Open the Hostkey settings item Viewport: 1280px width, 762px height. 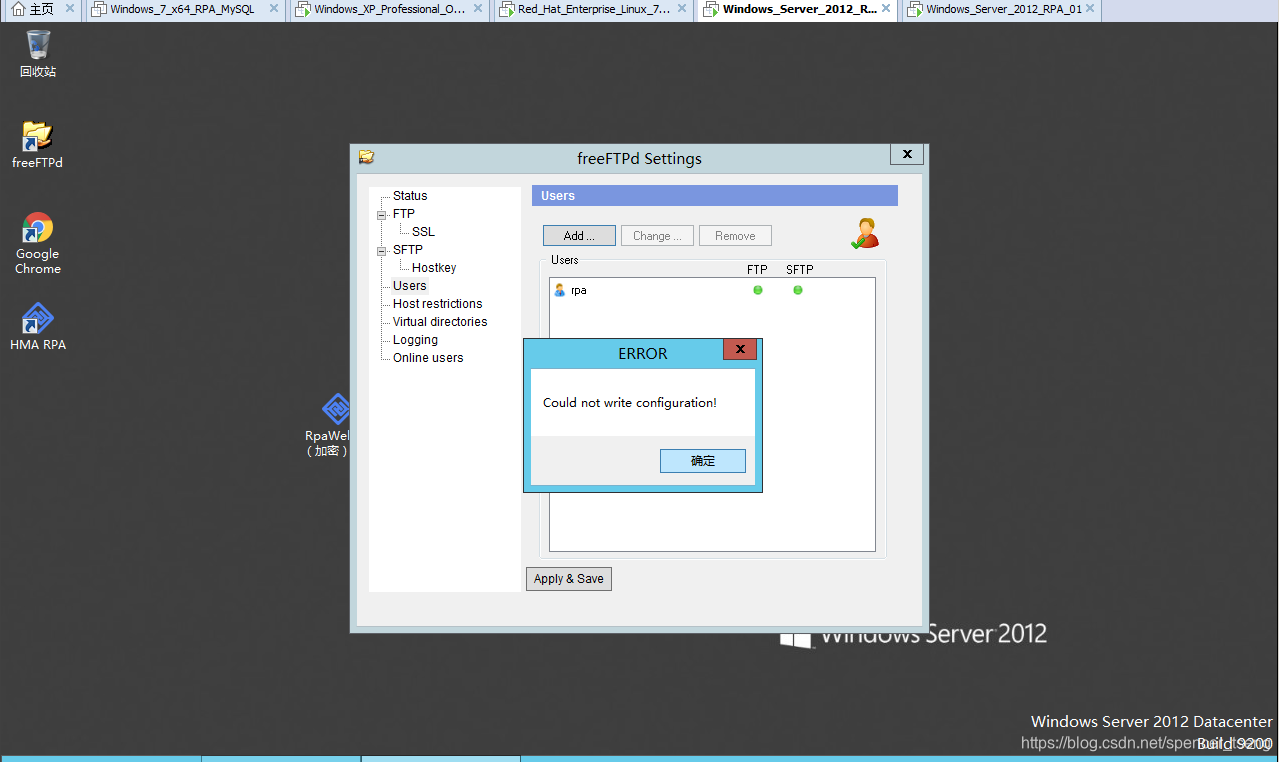click(434, 268)
